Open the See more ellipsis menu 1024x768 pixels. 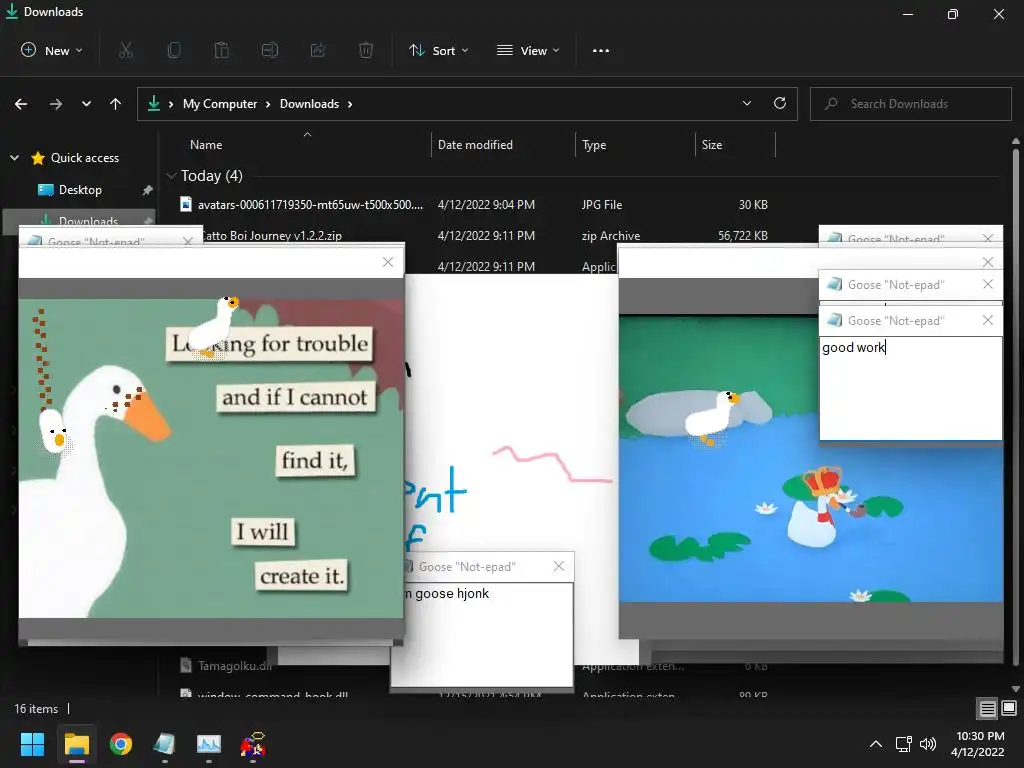(600, 50)
